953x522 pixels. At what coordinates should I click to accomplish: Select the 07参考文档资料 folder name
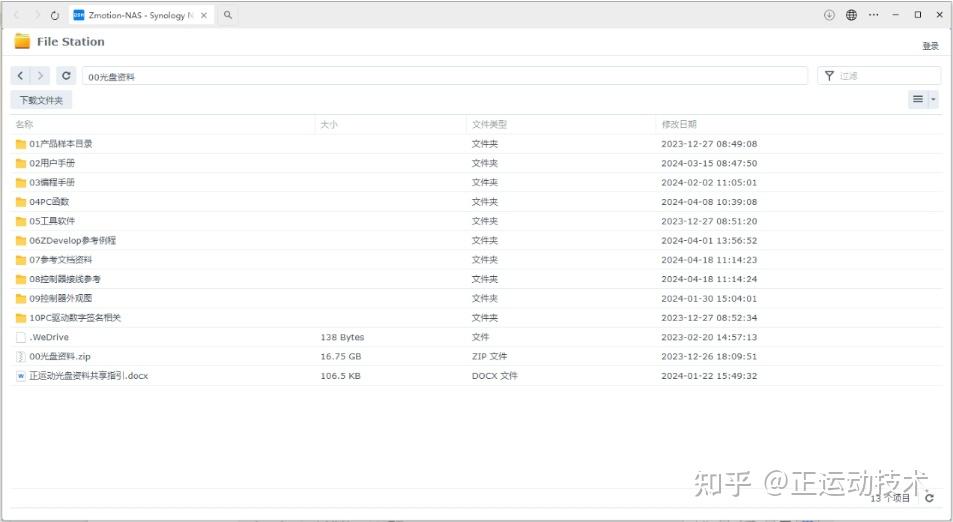[x=61, y=260]
